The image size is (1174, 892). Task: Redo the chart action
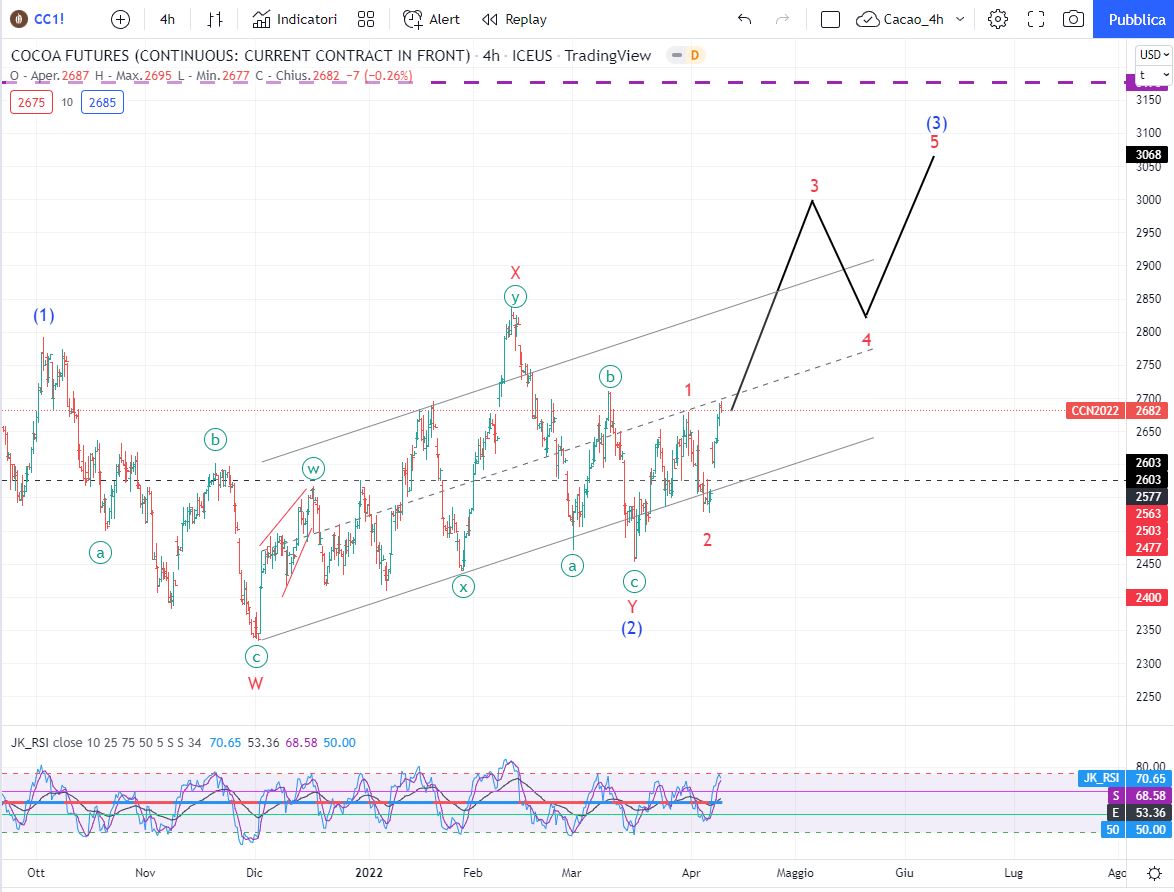coord(782,19)
